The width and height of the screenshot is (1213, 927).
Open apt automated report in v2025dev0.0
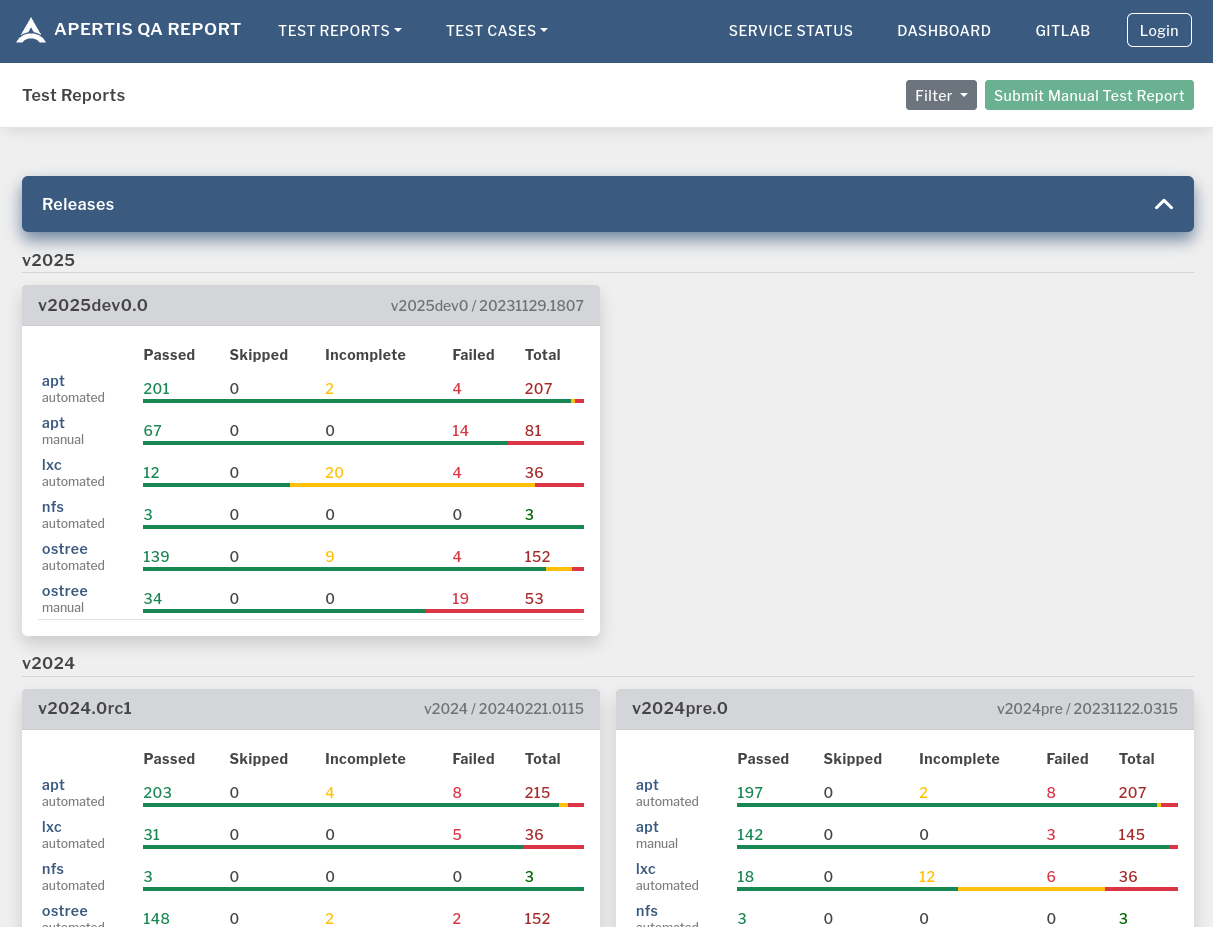pyautogui.click(x=53, y=381)
